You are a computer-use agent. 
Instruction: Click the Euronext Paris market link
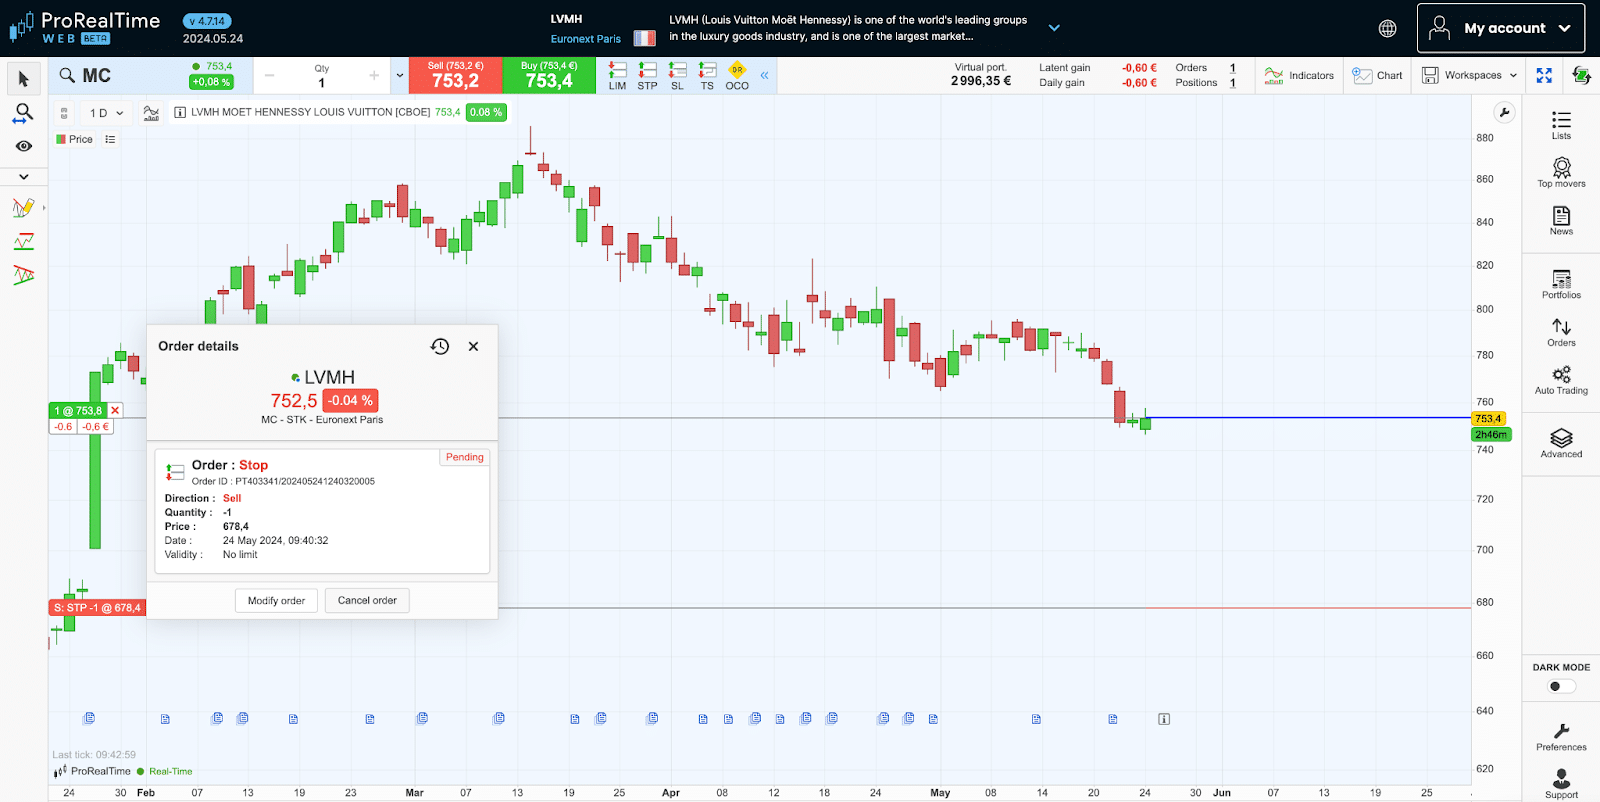(x=586, y=39)
